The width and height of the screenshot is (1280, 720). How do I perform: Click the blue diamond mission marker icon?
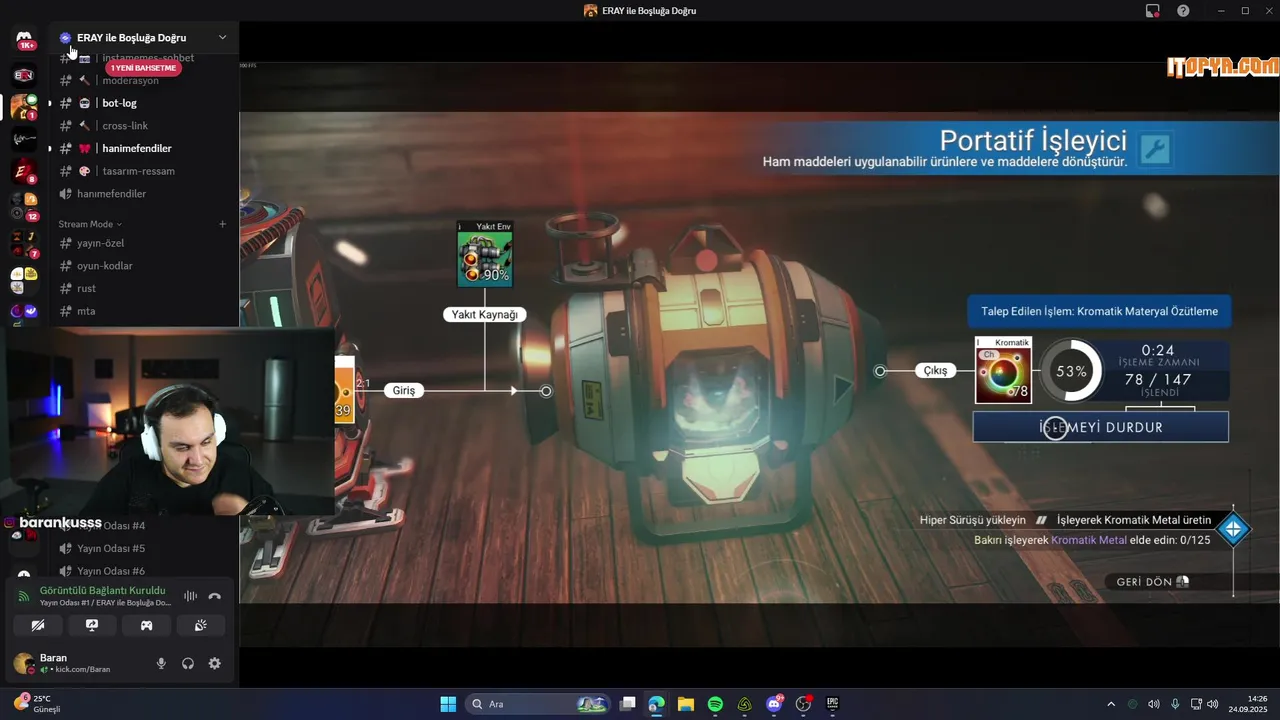pos(1233,529)
